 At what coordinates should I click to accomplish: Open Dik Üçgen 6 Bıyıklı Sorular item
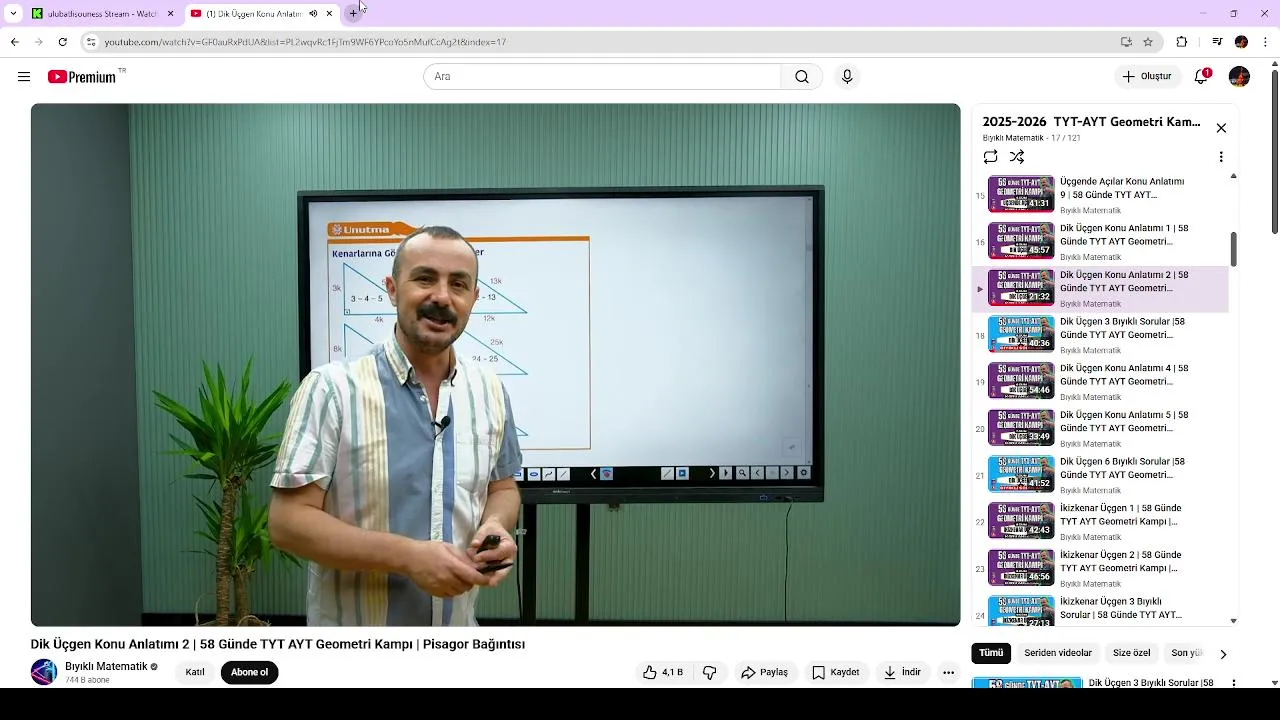[1100, 475]
